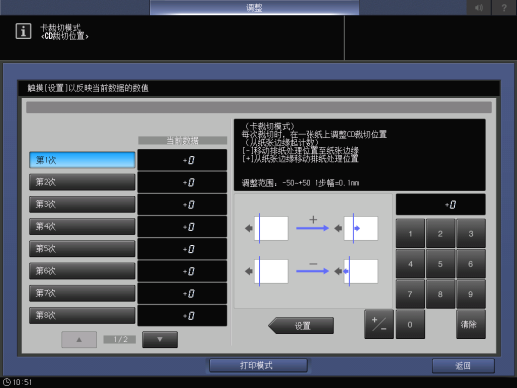Select the 第6次 row button

point(82,271)
